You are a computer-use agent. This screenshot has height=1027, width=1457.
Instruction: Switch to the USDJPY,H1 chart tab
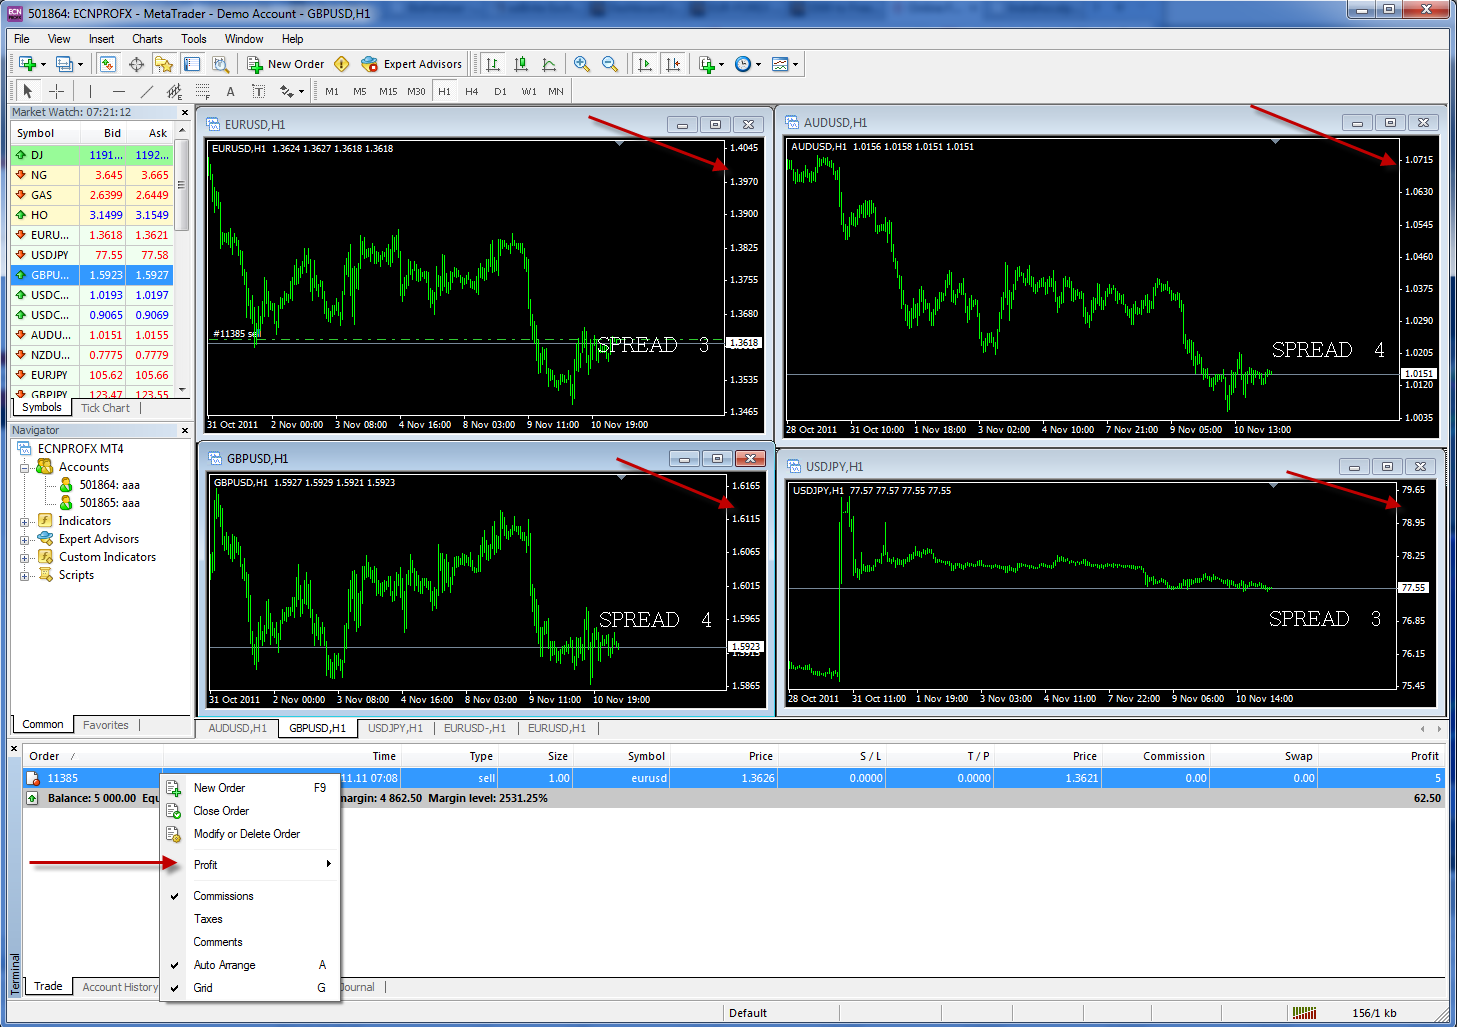[x=395, y=728]
